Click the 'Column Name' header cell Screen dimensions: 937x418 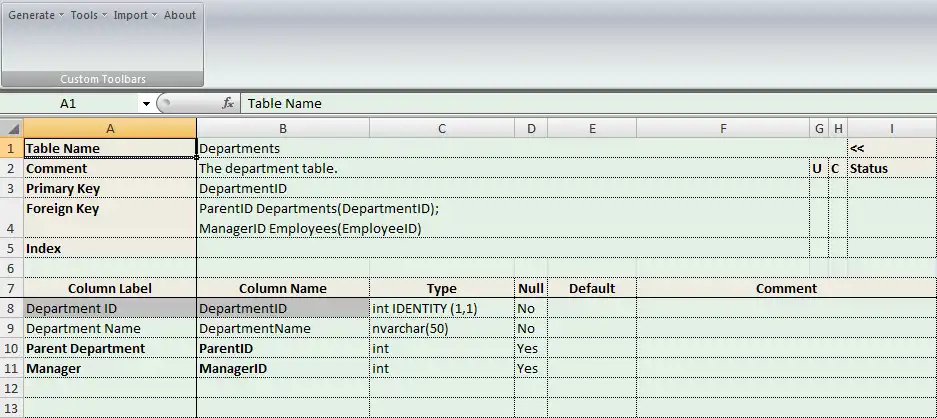click(283, 288)
